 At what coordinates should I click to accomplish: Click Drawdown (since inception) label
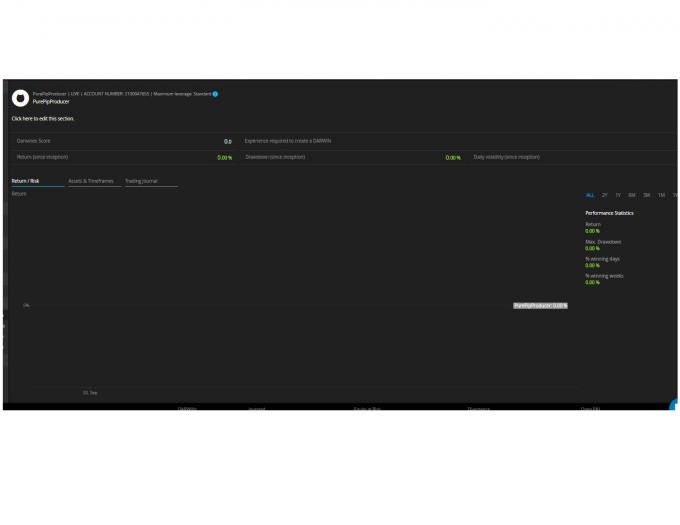275,157
